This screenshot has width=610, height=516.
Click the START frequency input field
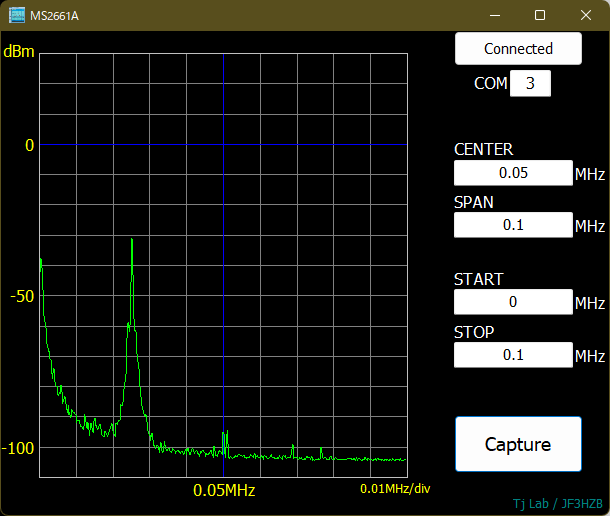click(513, 302)
